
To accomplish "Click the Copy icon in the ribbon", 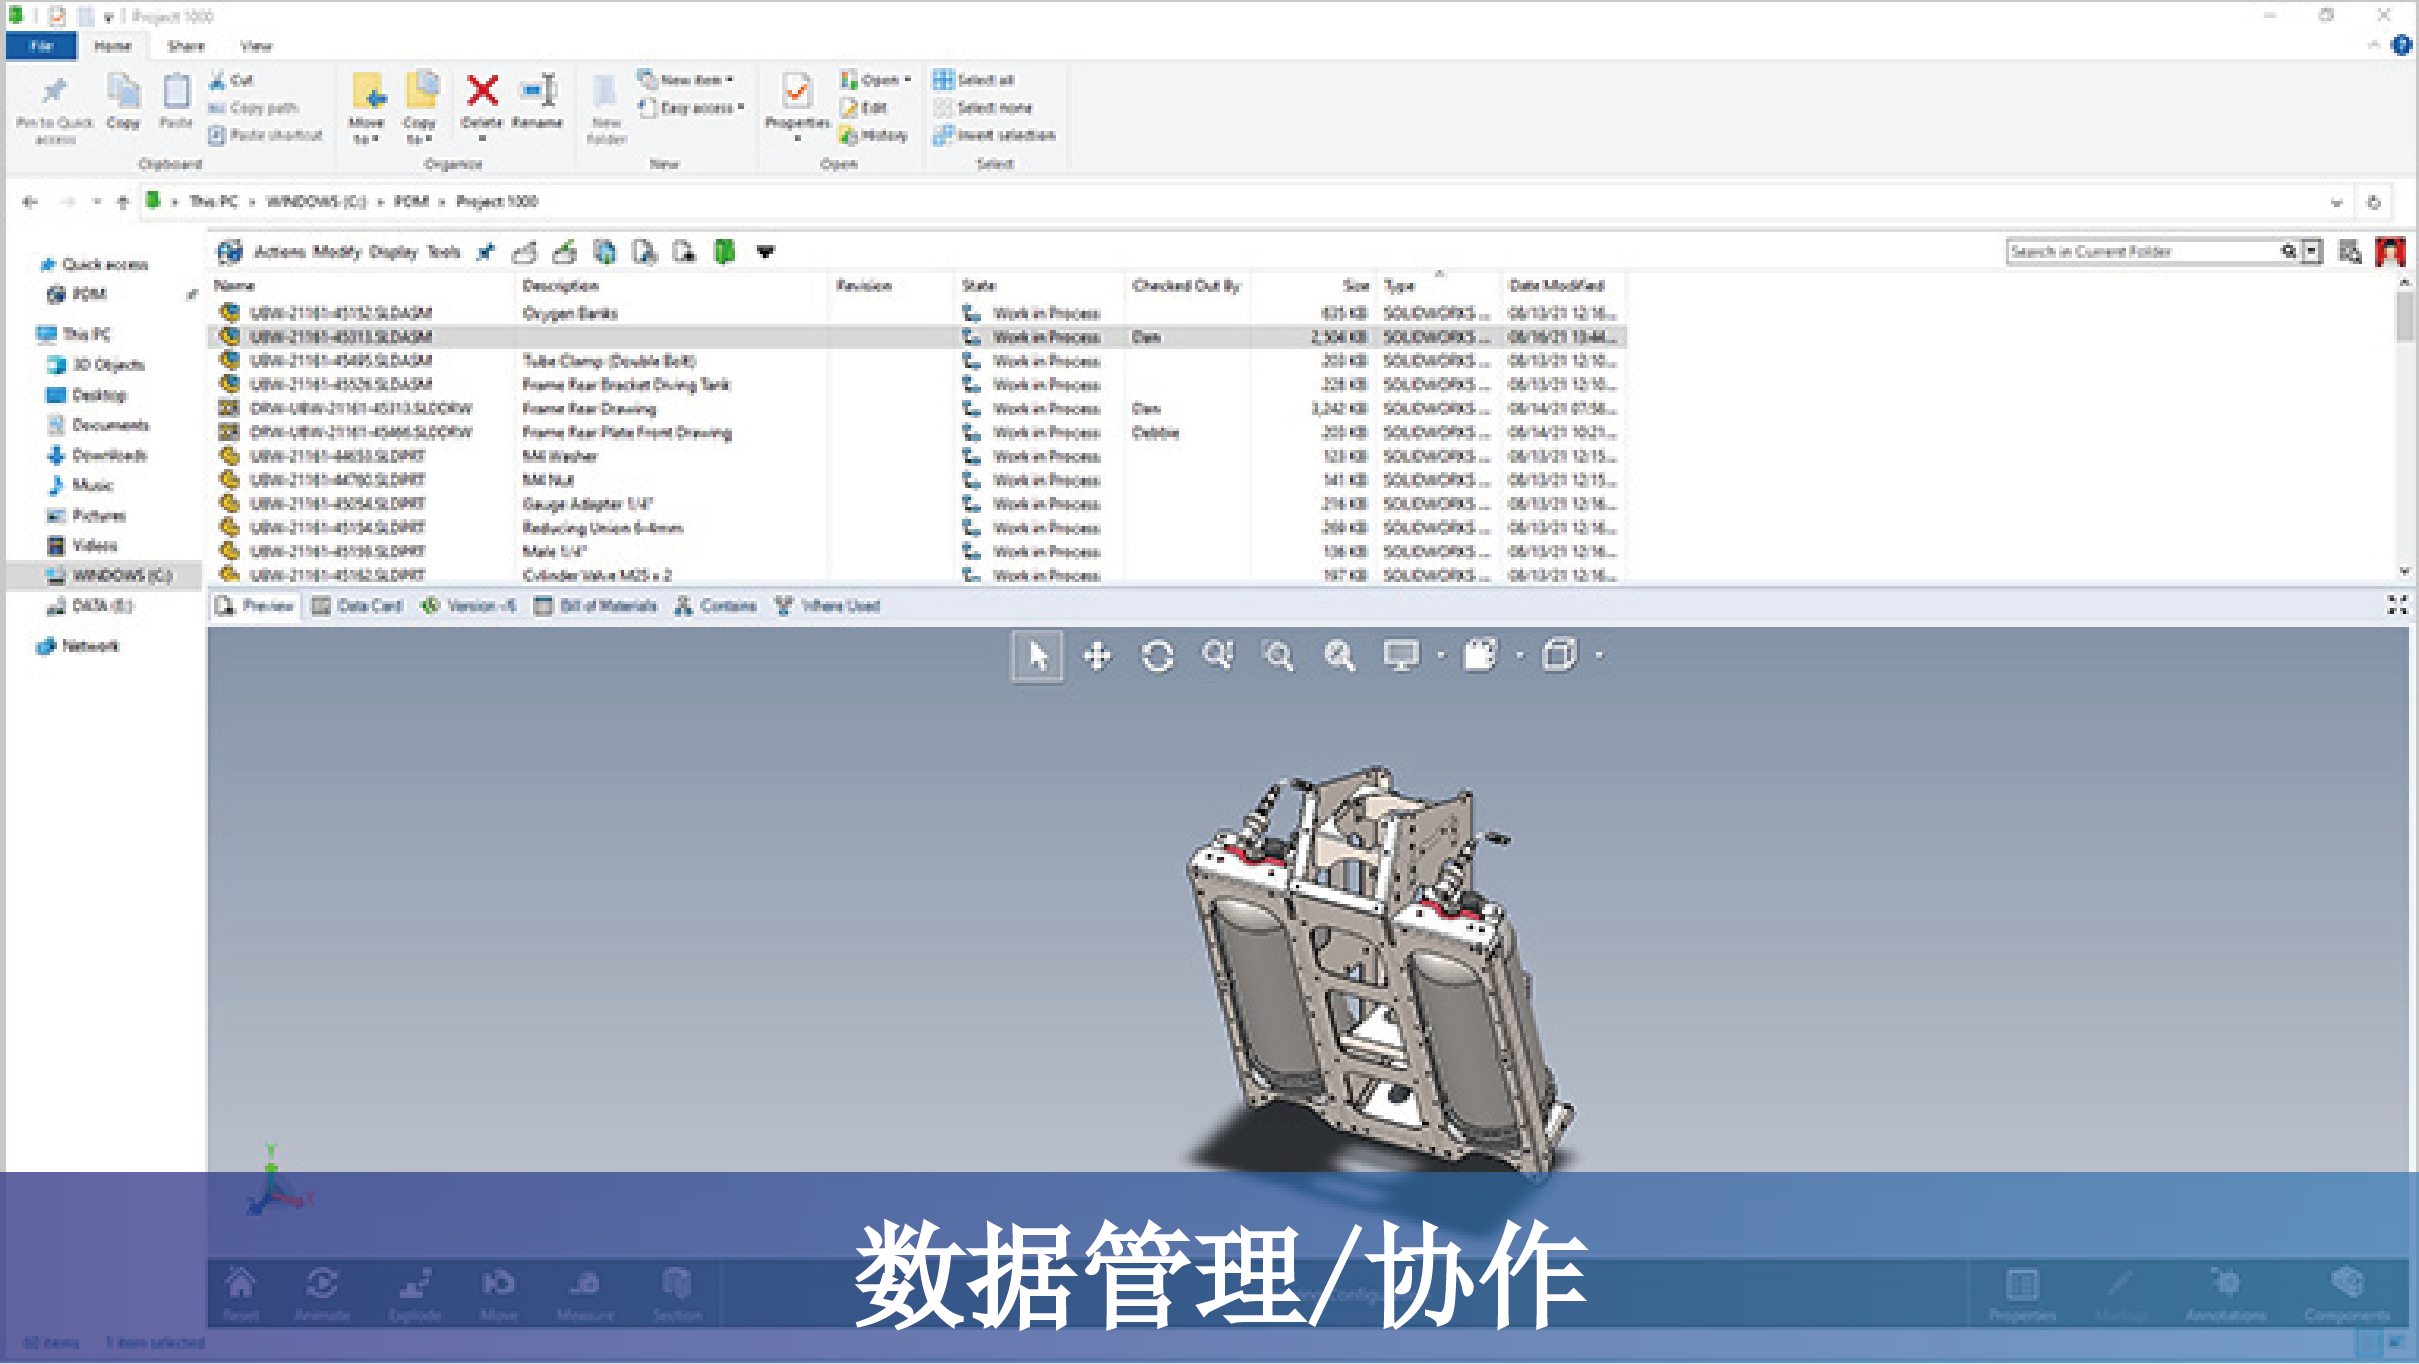I will tap(123, 92).
